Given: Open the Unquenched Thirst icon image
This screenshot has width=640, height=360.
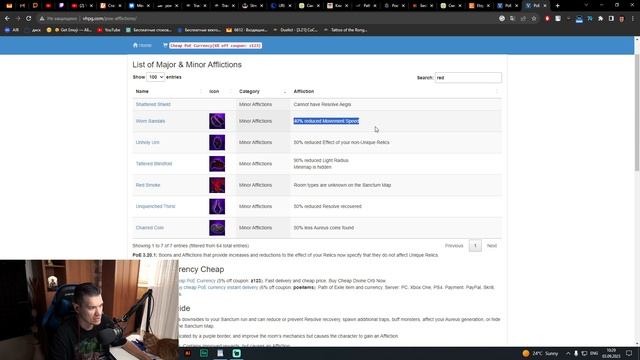Looking at the screenshot, I should pyautogui.click(x=217, y=207).
